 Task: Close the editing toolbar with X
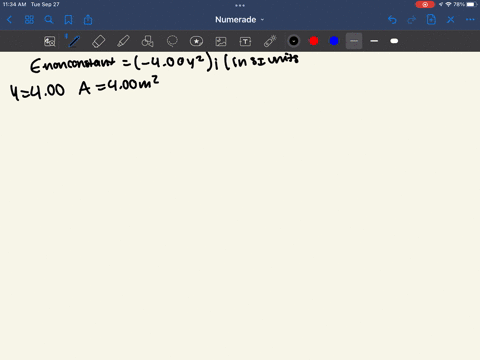coord(451,20)
